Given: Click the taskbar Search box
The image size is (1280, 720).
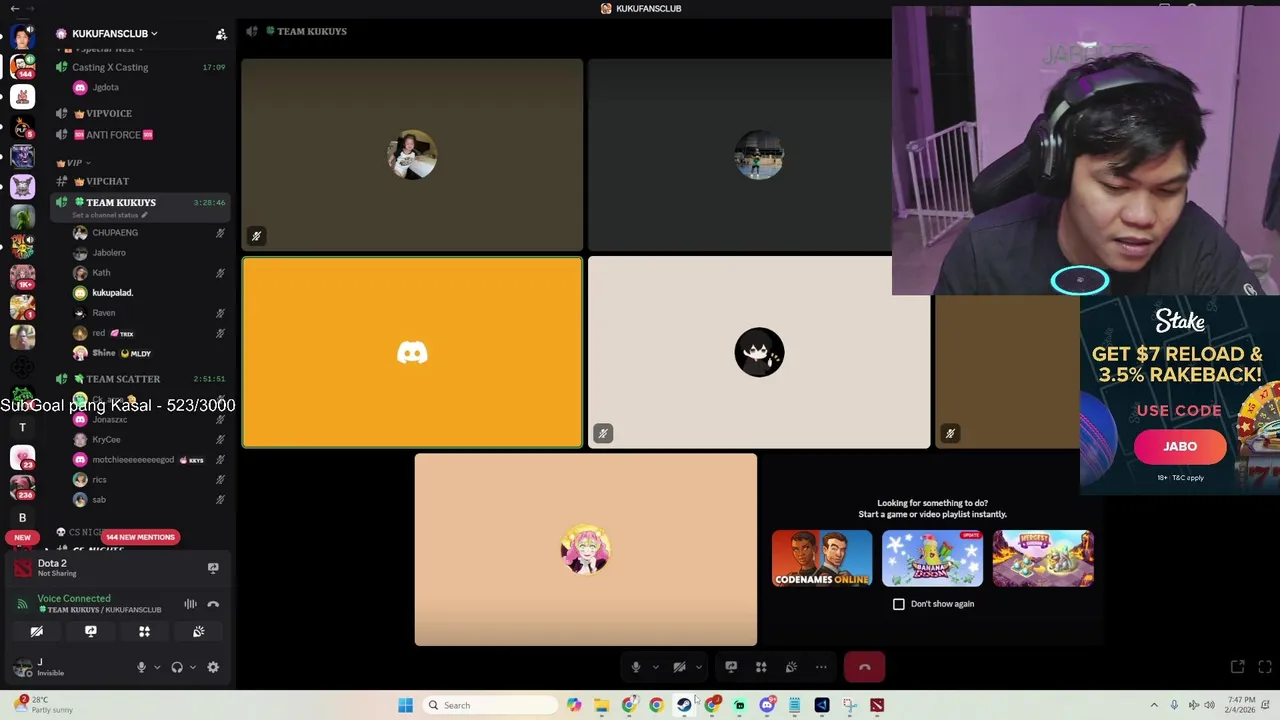Looking at the screenshot, I should pyautogui.click(x=490, y=705).
